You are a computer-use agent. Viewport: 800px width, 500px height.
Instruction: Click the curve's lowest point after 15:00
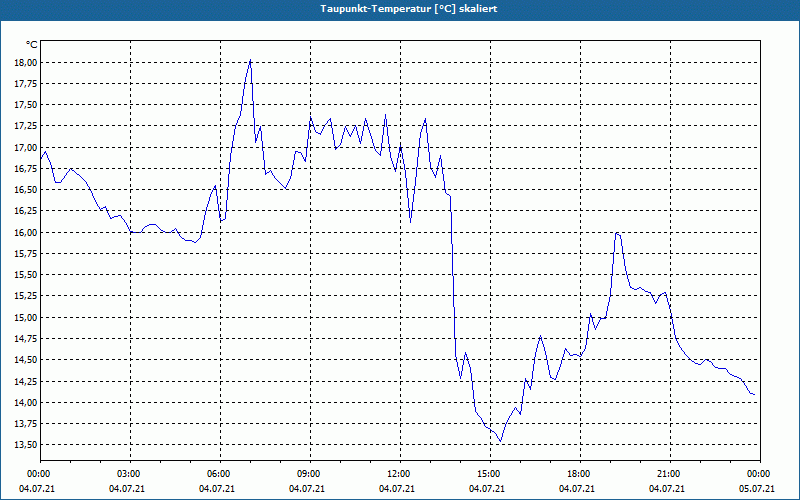501,441
